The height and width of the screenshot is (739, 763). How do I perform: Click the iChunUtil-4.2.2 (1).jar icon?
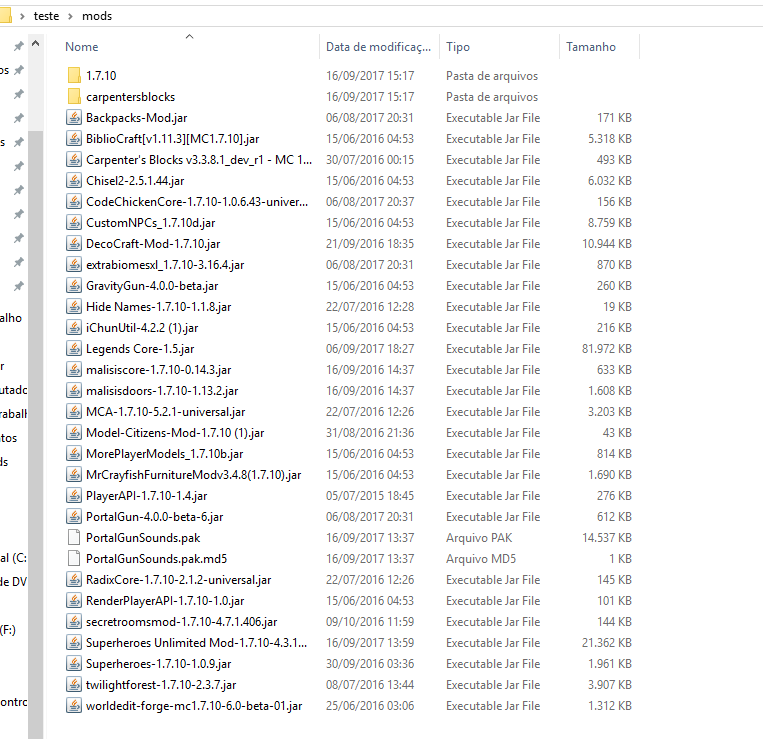point(74,327)
